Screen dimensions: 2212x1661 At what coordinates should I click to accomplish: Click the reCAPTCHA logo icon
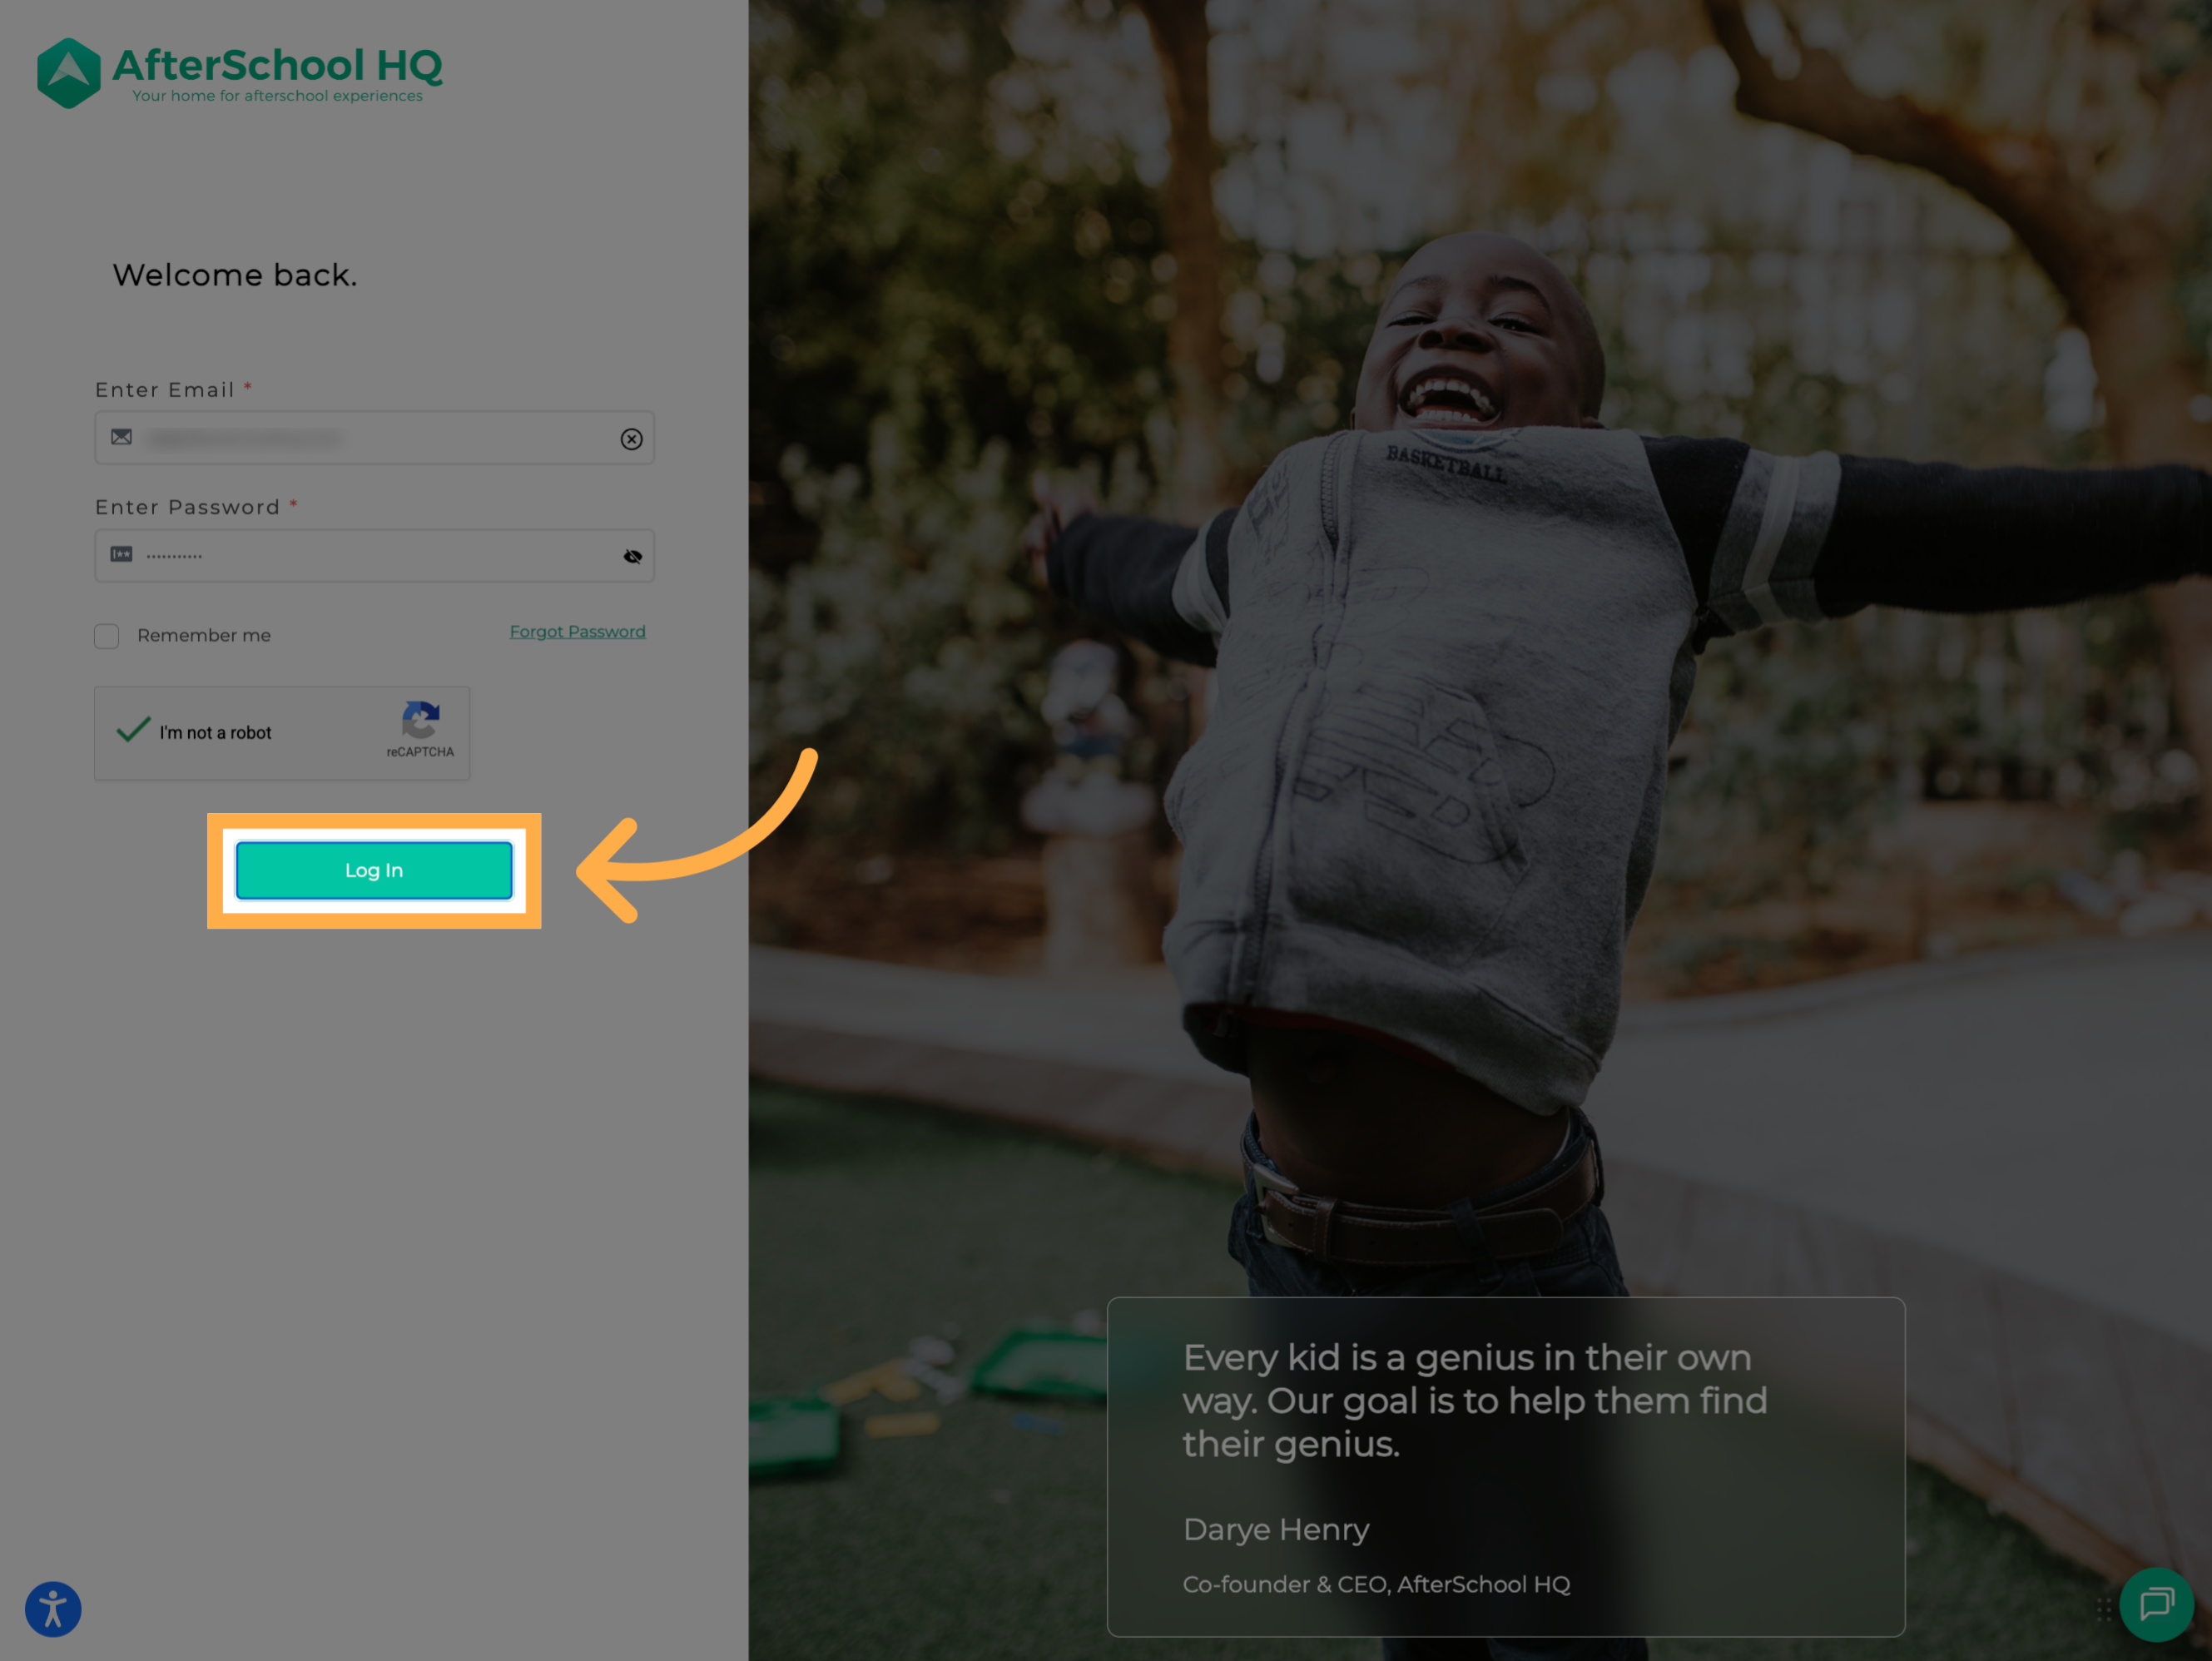pyautogui.click(x=420, y=720)
